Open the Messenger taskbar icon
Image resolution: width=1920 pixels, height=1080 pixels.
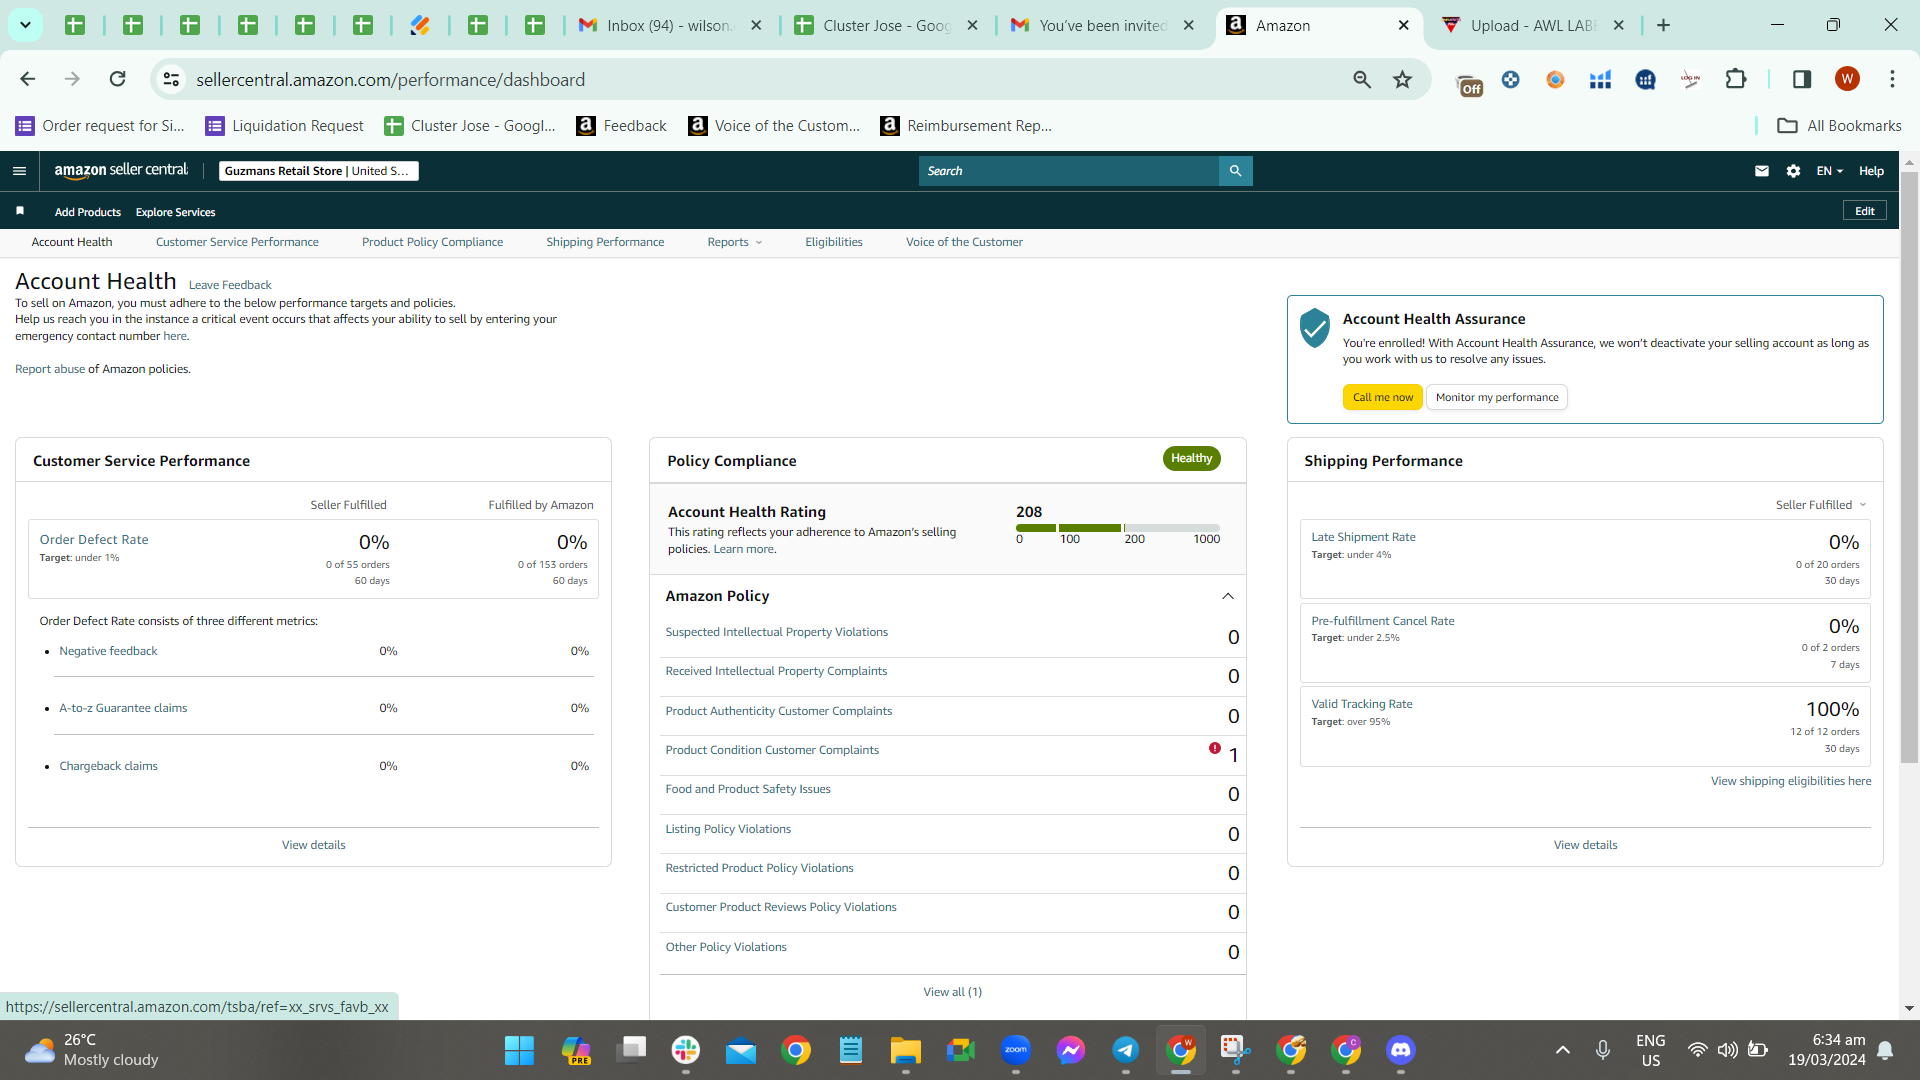pos(1070,1050)
